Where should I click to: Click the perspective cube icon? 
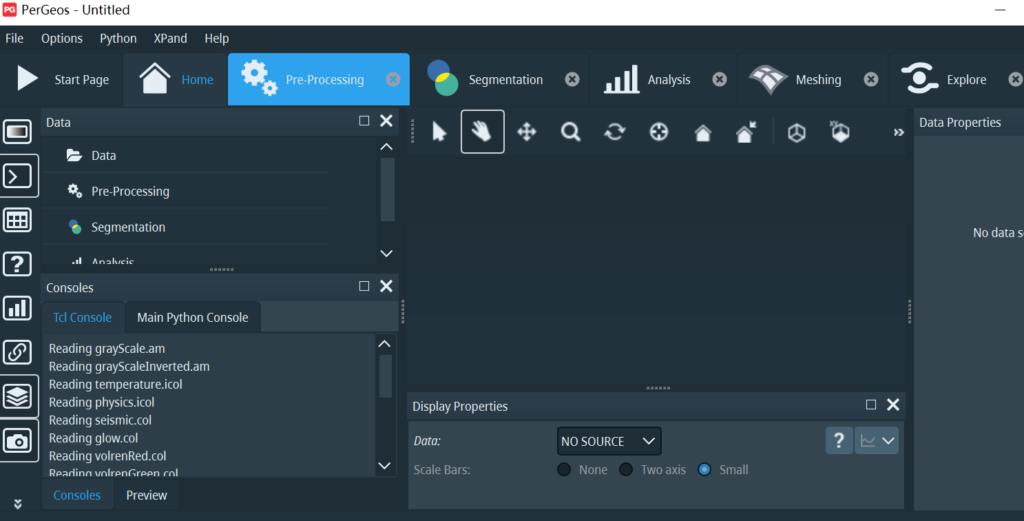tap(796, 133)
